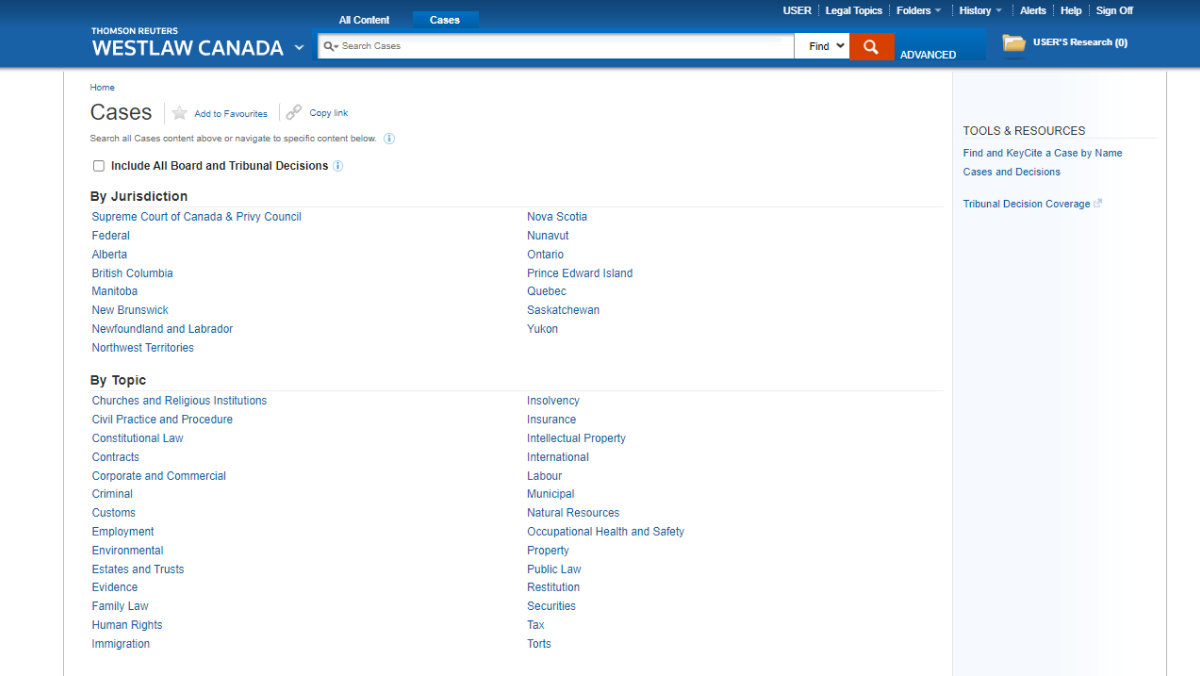Click inside the Search Cases input field
Viewport: 1200px width, 676px height.
coord(550,45)
